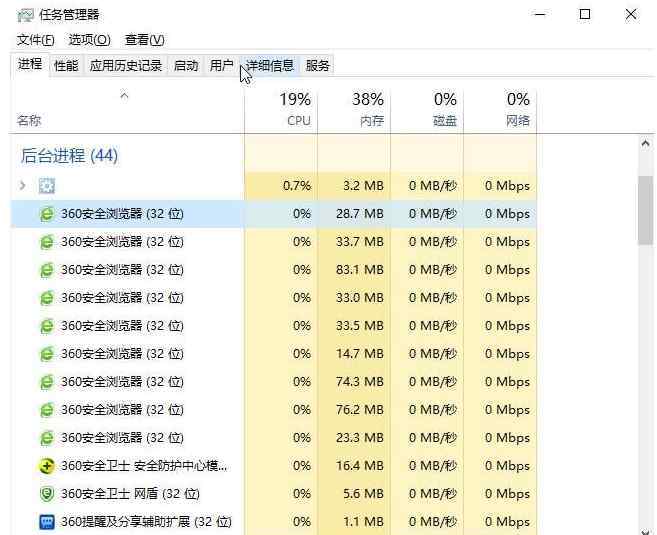Click the 5.6 MB memory cell
657x535 pixels.
click(354, 494)
